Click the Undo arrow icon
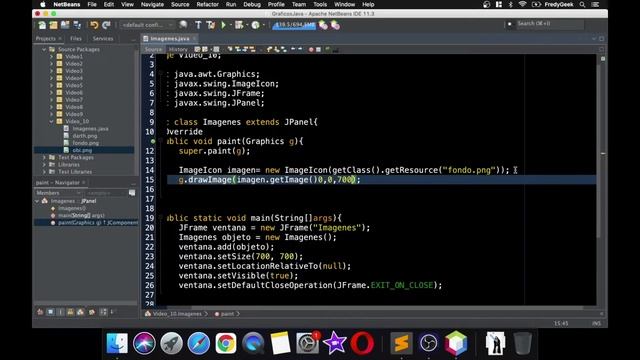This screenshot has height=360, width=640. tap(94, 25)
